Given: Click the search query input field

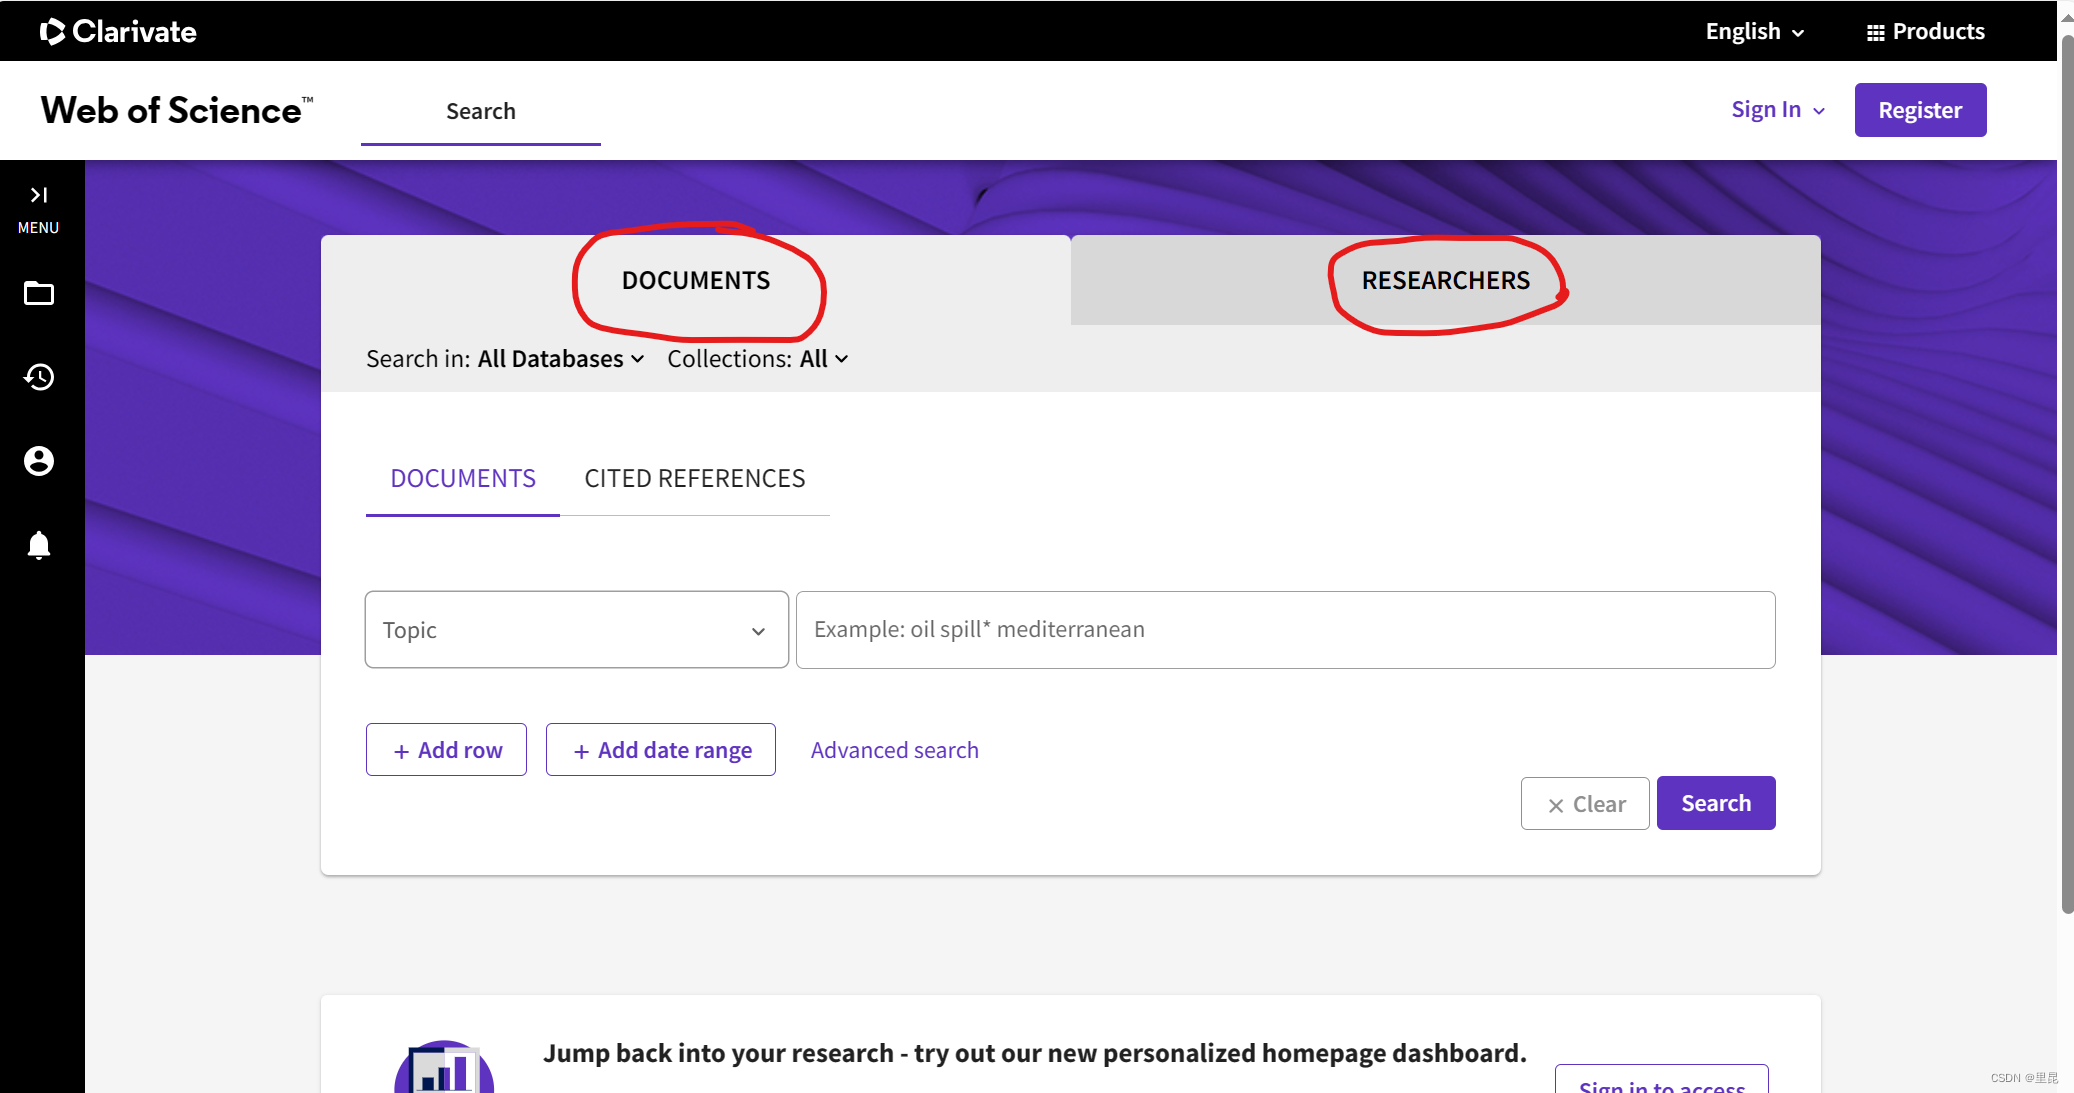Looking at the screenshot, I should pos(1285,630).
